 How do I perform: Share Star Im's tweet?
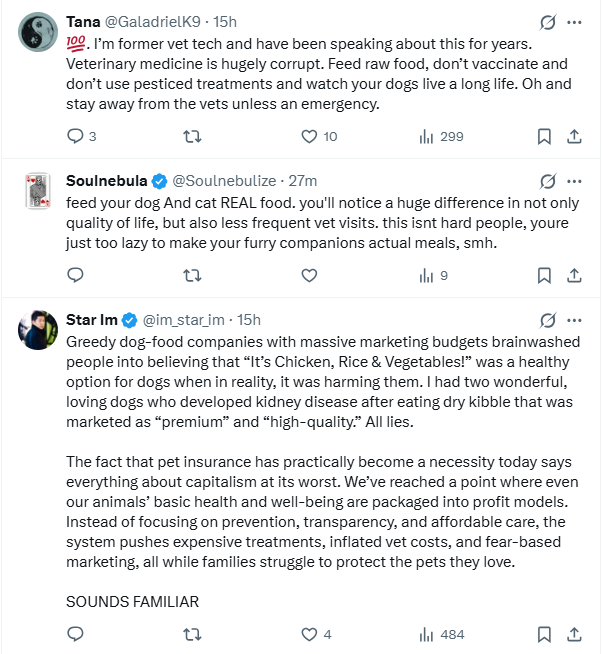pyautogui.click(x=574, y=633)
